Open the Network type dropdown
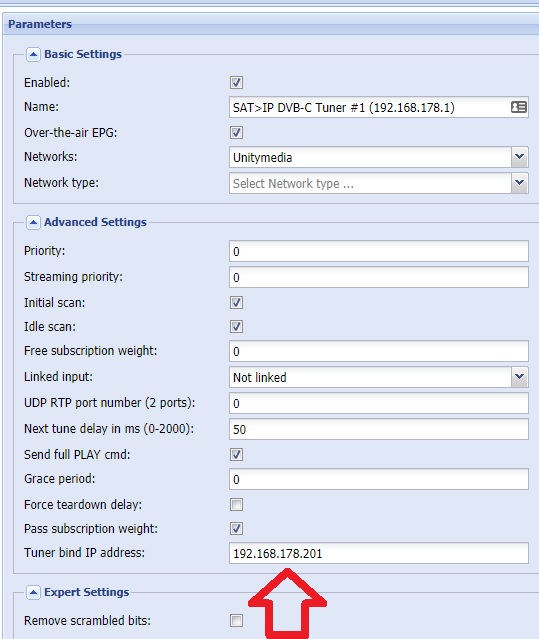Screen dimensions: 539x639 point(519,183)
